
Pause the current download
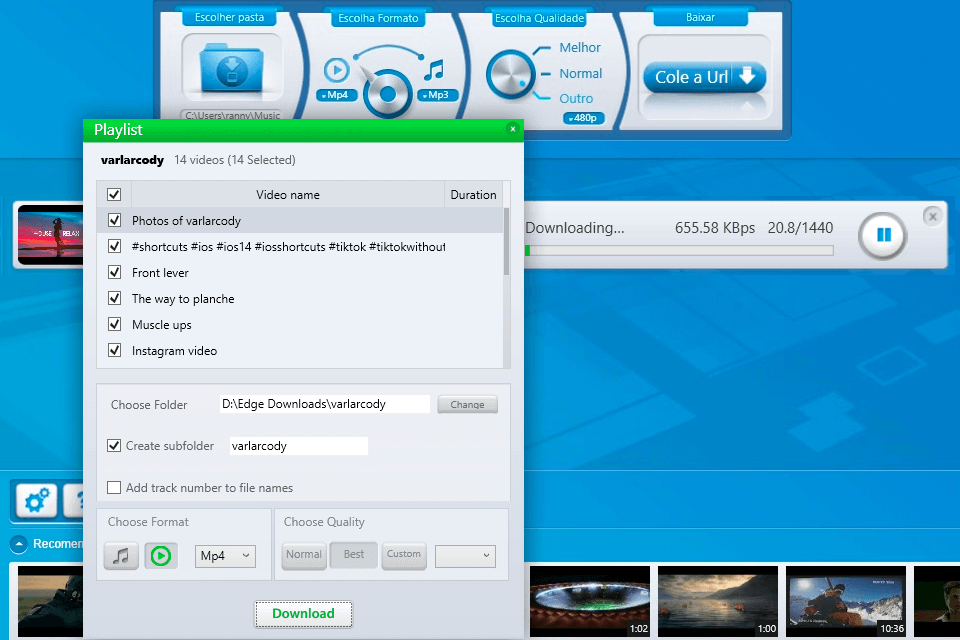(x=883, y=235)
